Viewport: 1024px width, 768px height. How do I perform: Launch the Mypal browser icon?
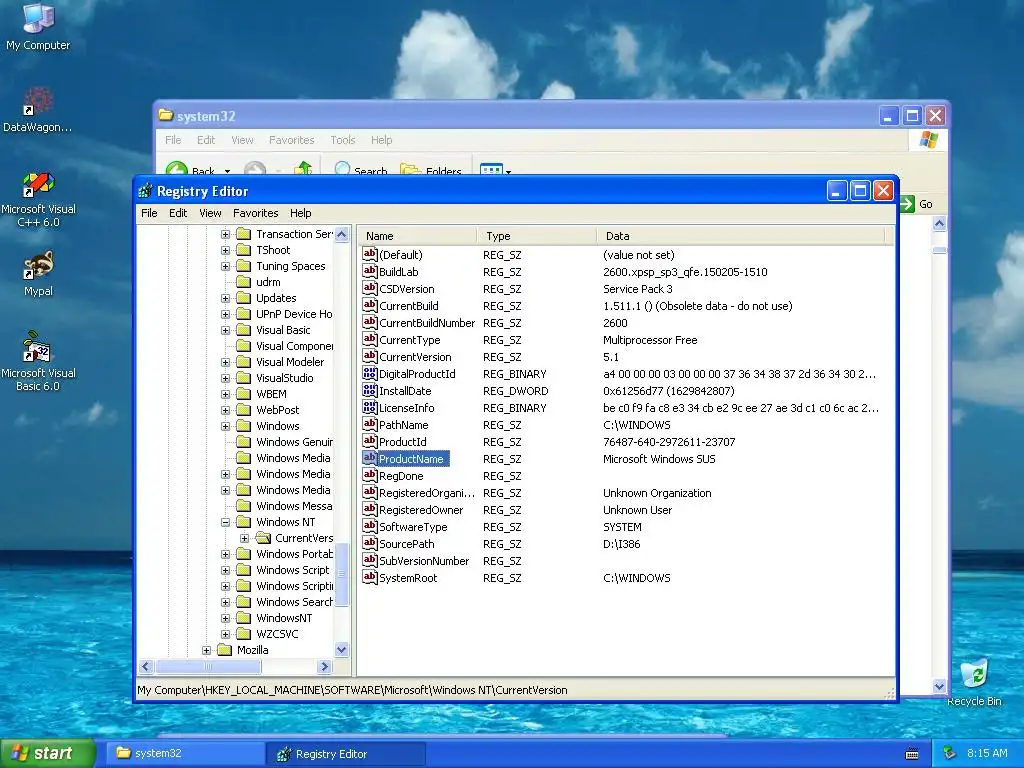pos(38,274)
